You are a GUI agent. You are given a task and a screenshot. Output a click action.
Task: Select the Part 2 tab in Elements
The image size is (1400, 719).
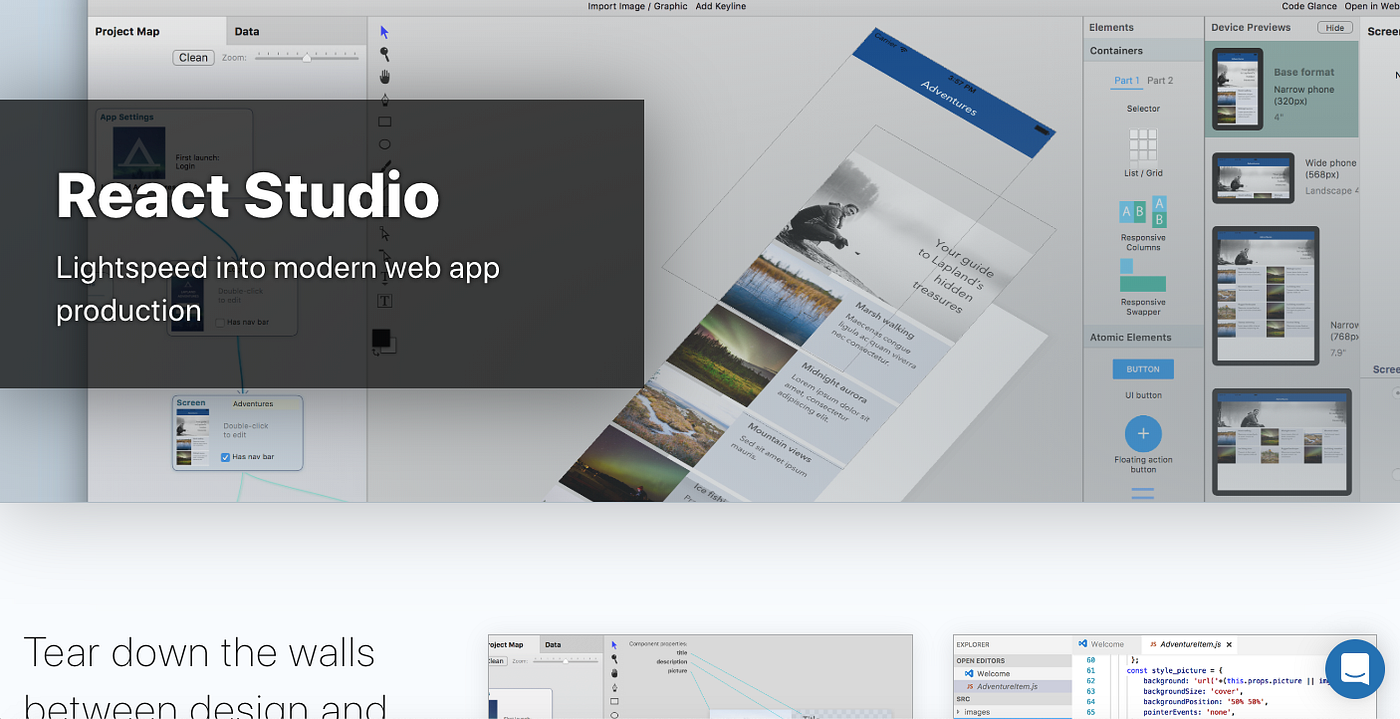(1160, 81)
